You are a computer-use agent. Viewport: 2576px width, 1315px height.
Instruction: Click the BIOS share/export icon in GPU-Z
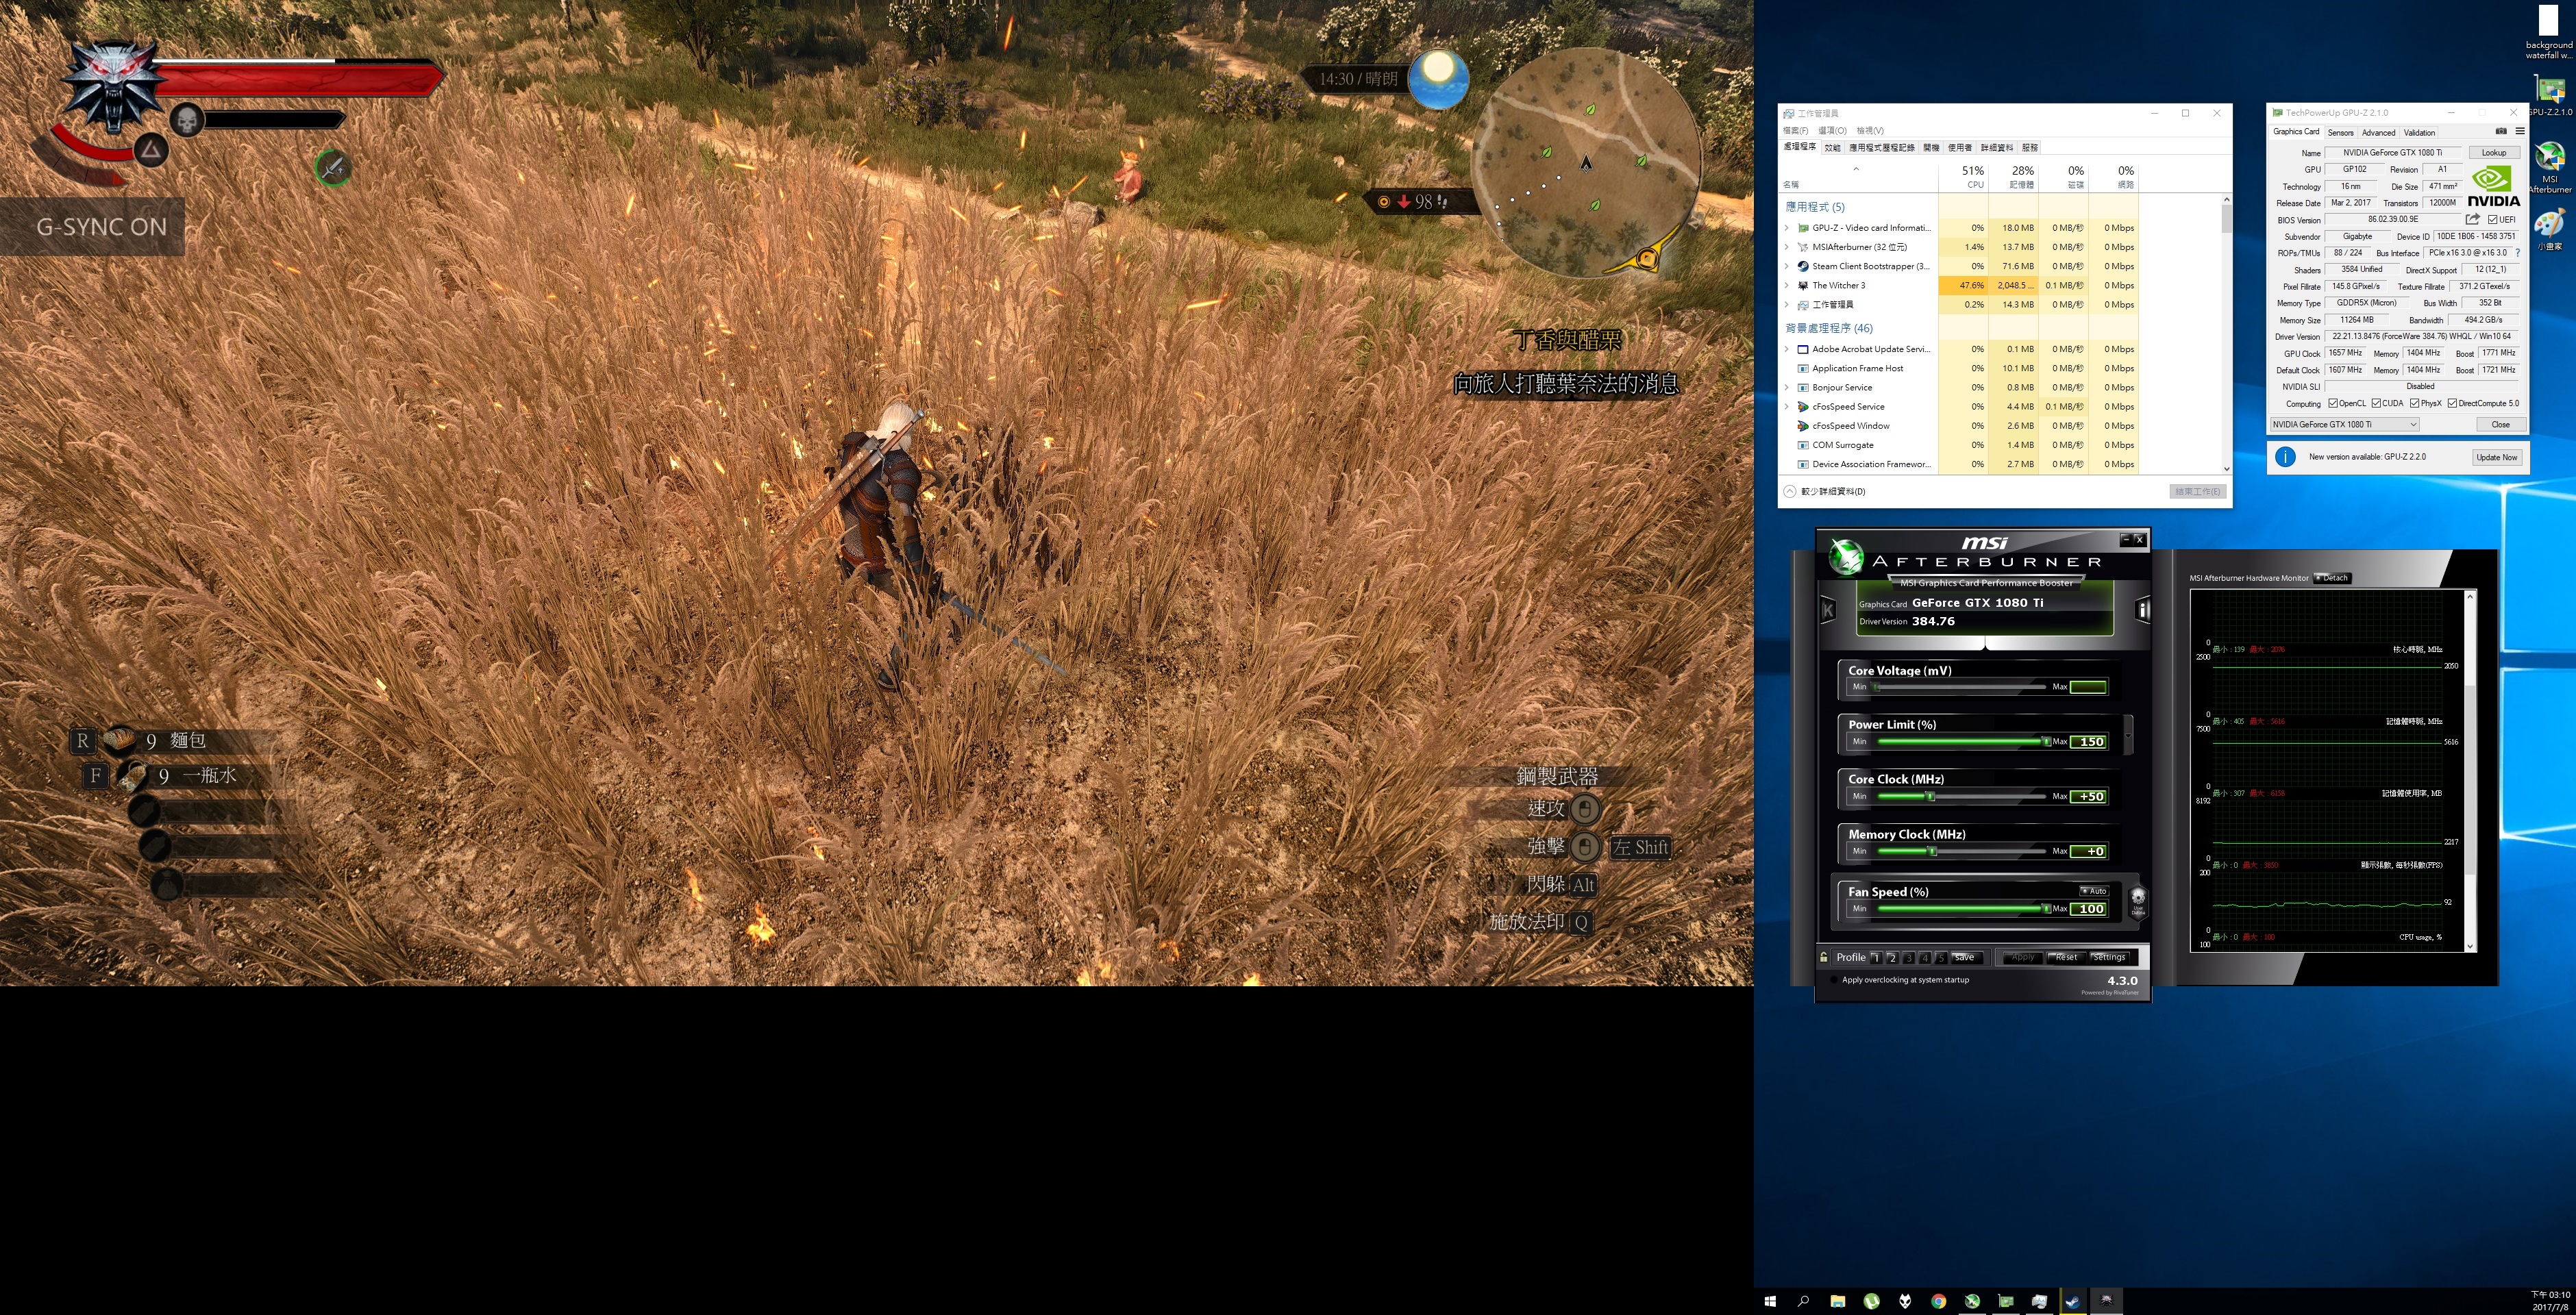pos(2472,219)
